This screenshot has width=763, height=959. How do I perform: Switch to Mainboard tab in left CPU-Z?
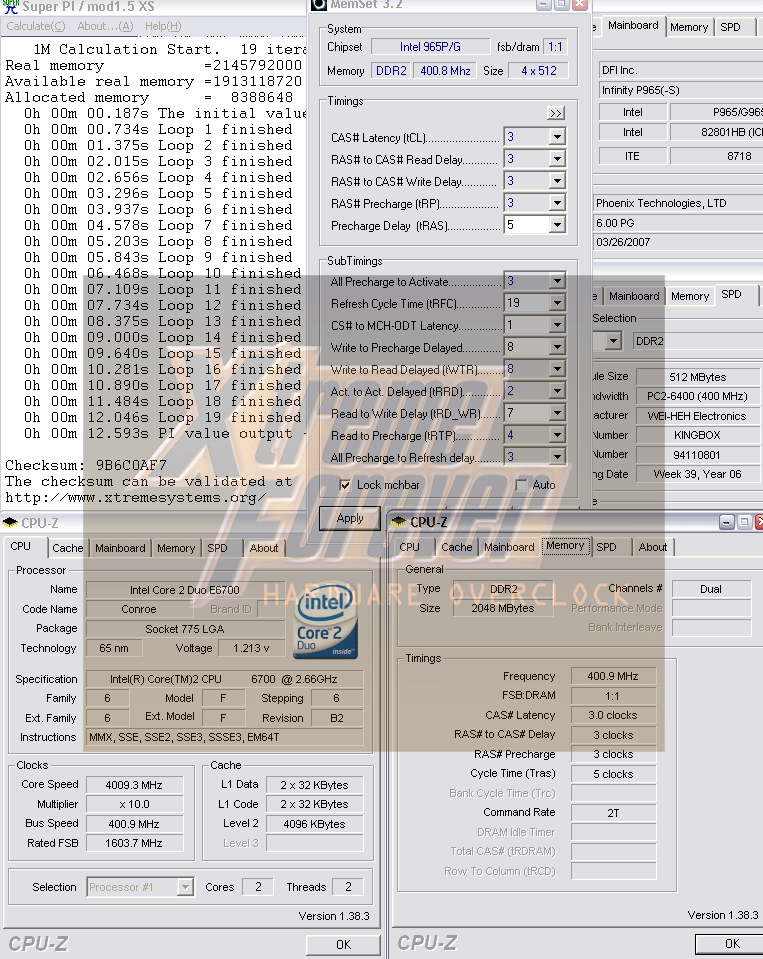[120, 548]
